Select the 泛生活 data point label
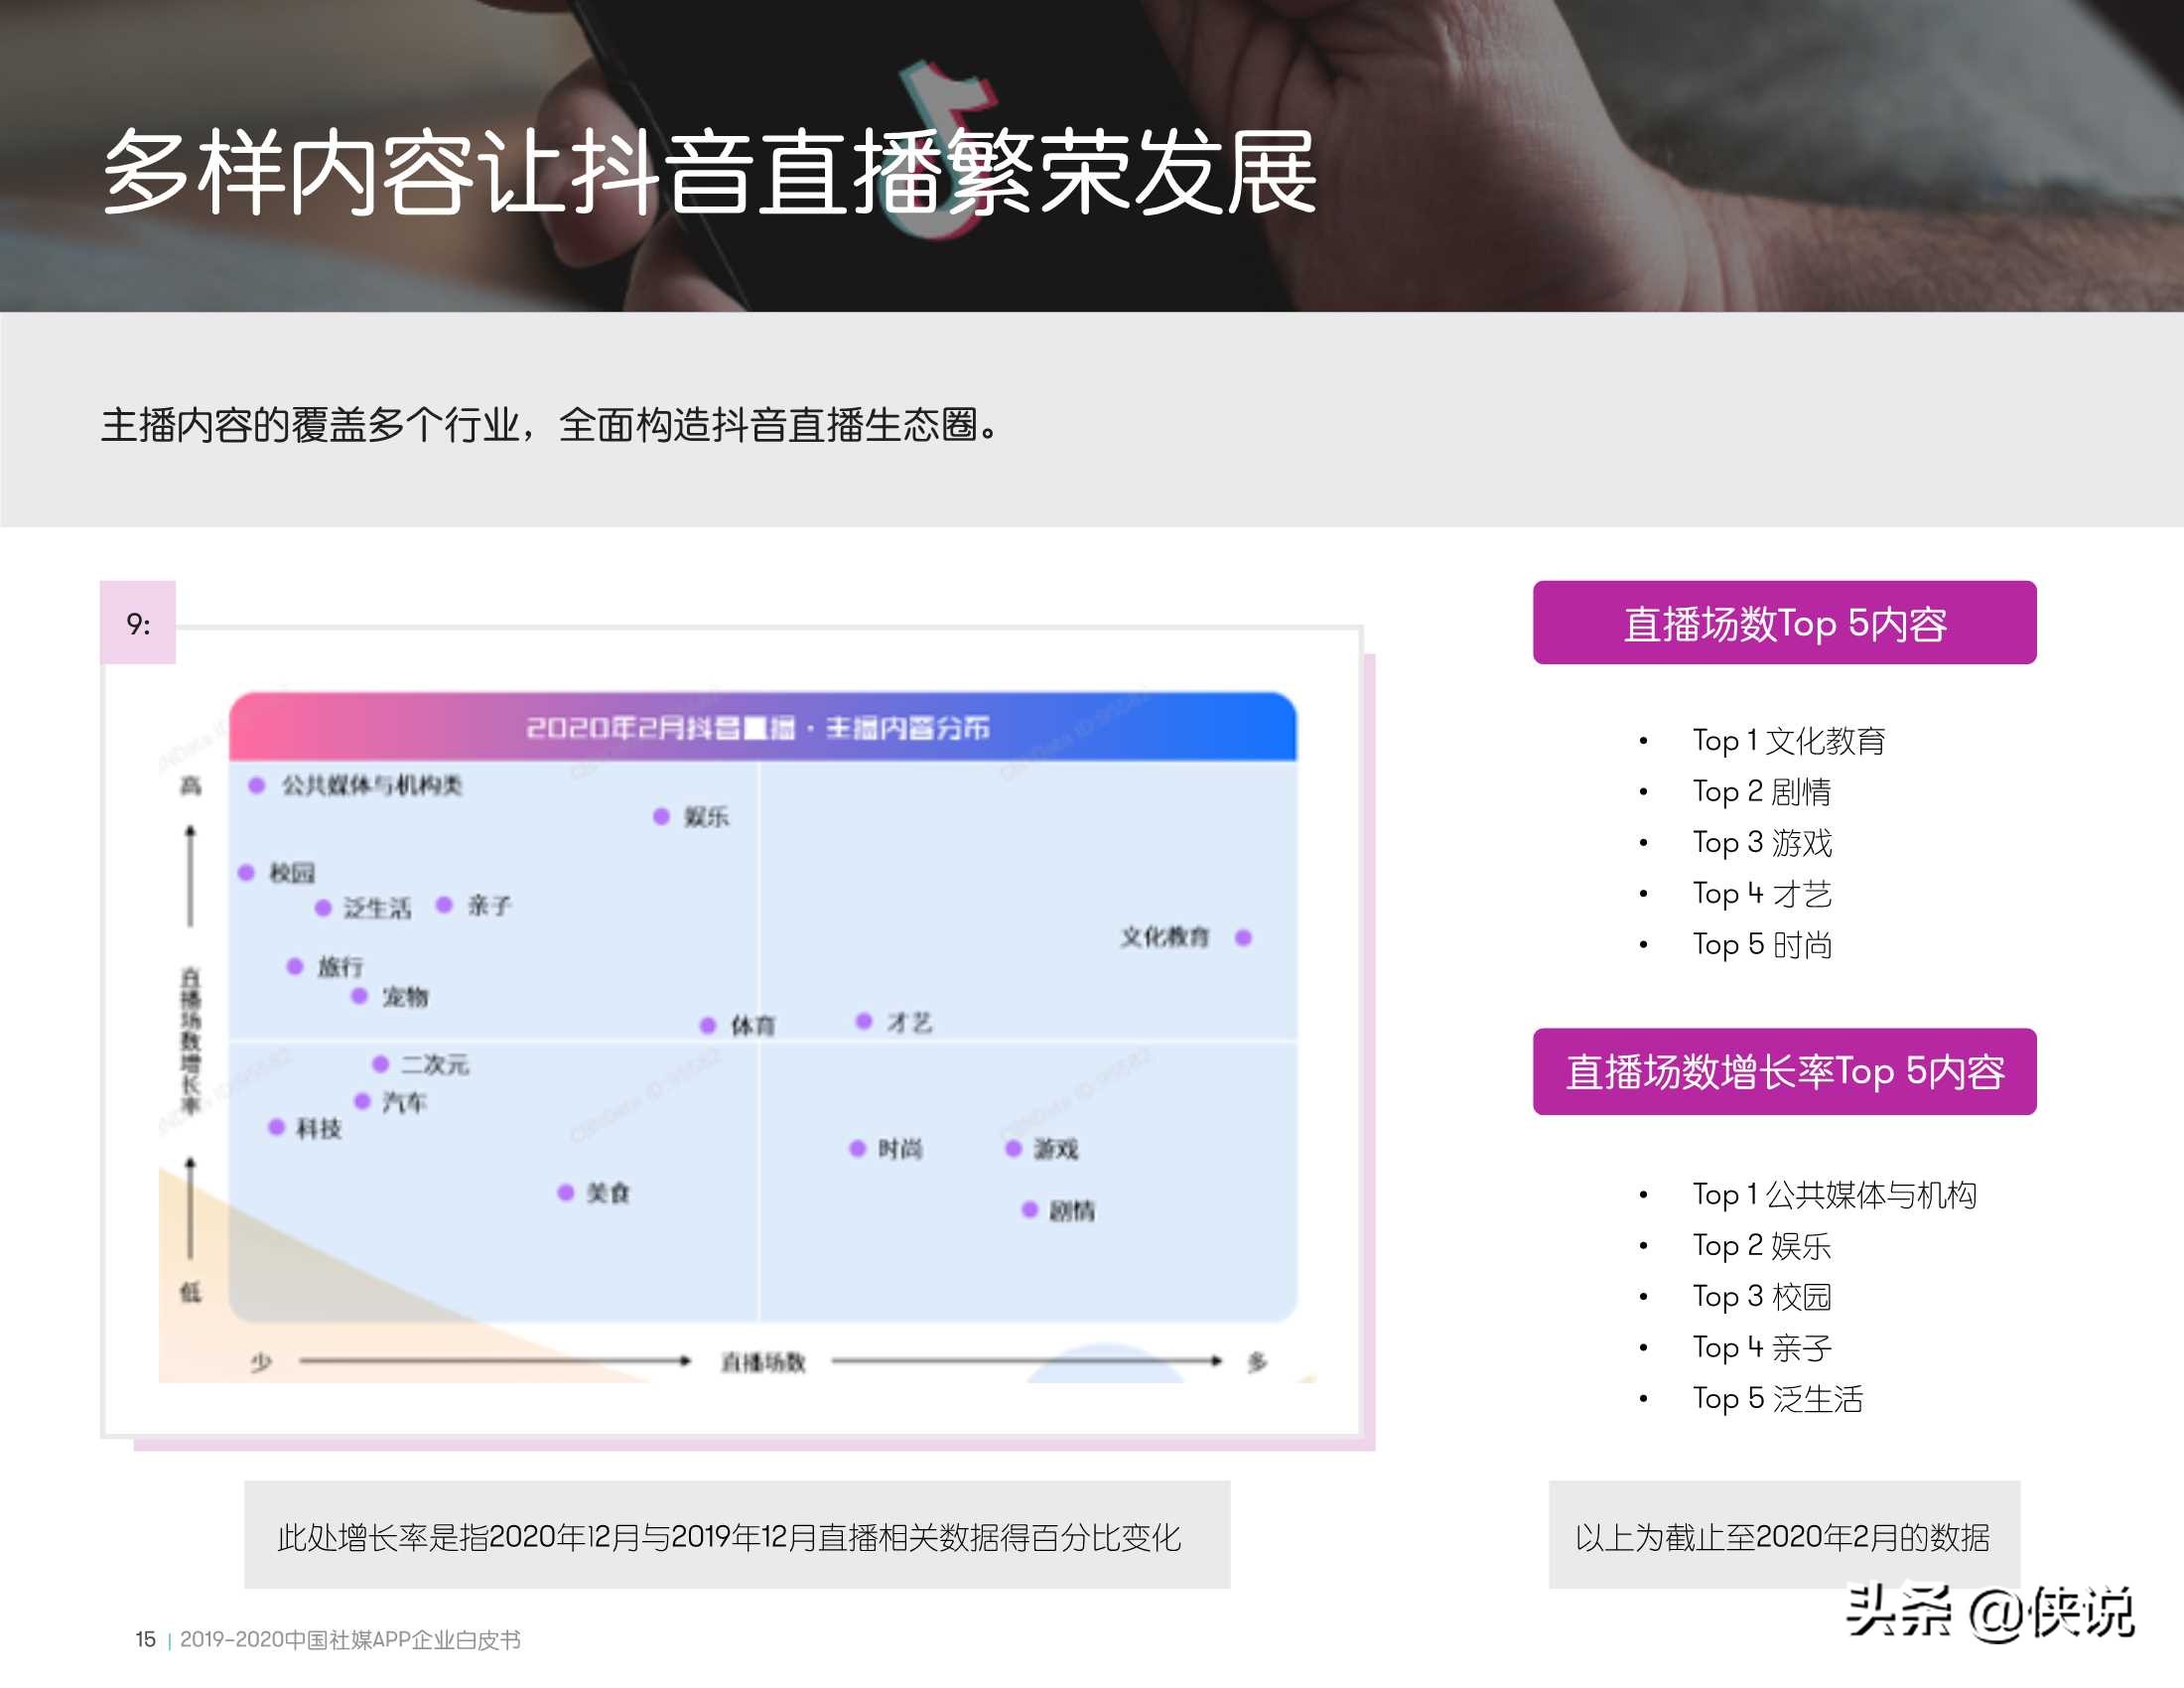Image resolution: width=2184 pixels, height=1688 pixels. pyautogui.click(x=377, y=908)
